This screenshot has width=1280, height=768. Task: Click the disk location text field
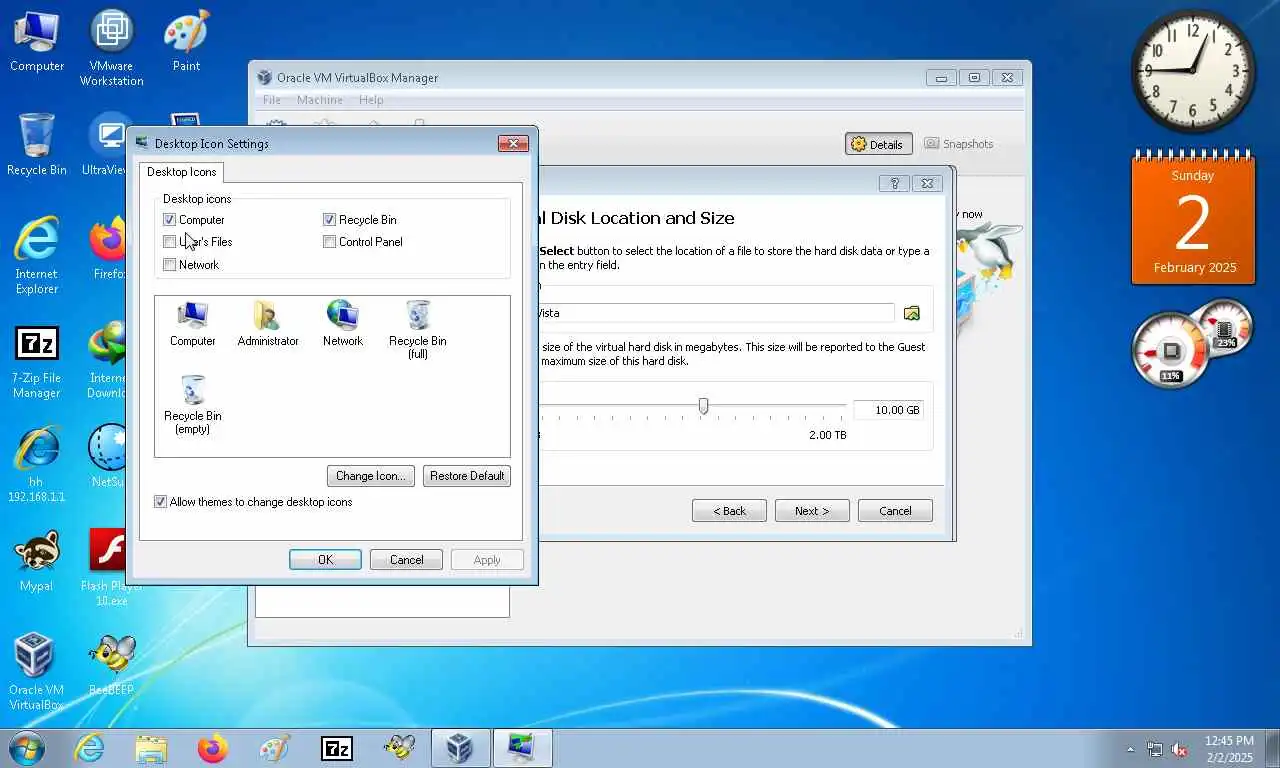pyautogui.click(x=716, y=313)
